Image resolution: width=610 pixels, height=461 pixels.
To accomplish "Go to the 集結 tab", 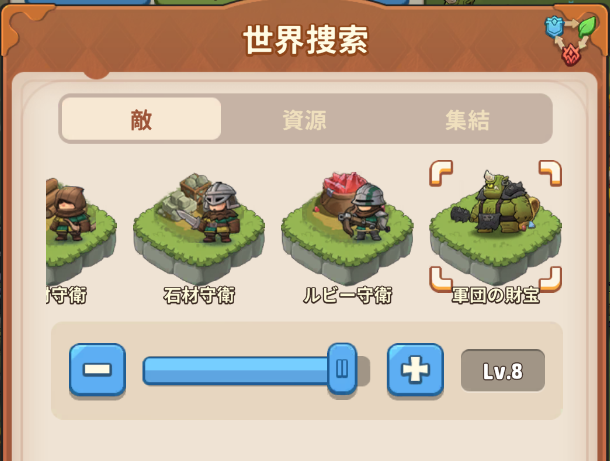I will click(x=467, y=119).
